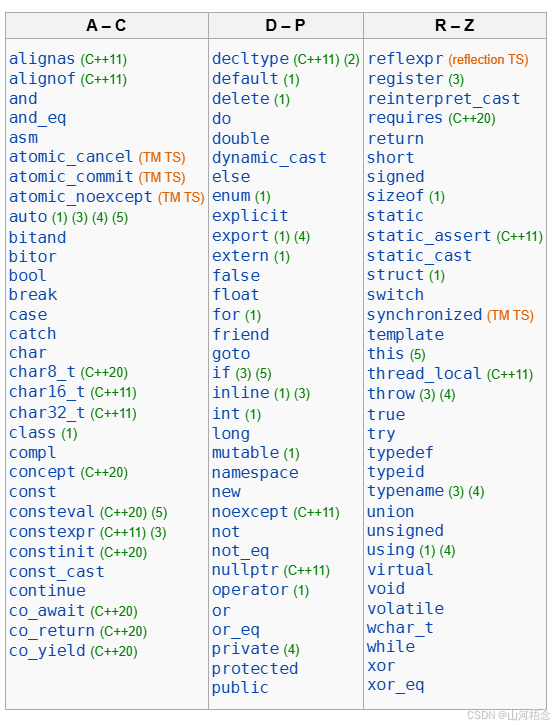Click the decltype keyword link

(250, 59)
